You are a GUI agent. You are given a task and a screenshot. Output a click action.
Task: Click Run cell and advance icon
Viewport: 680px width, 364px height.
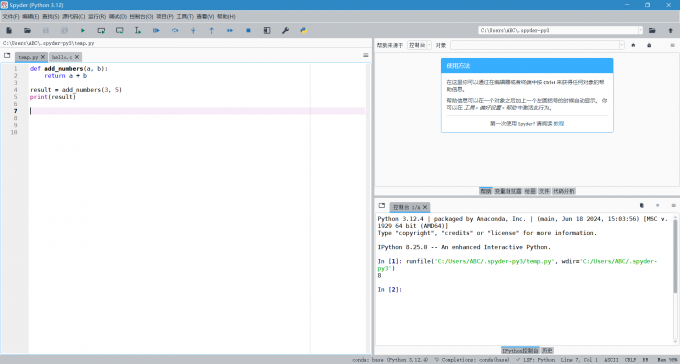tap(119, 30)
